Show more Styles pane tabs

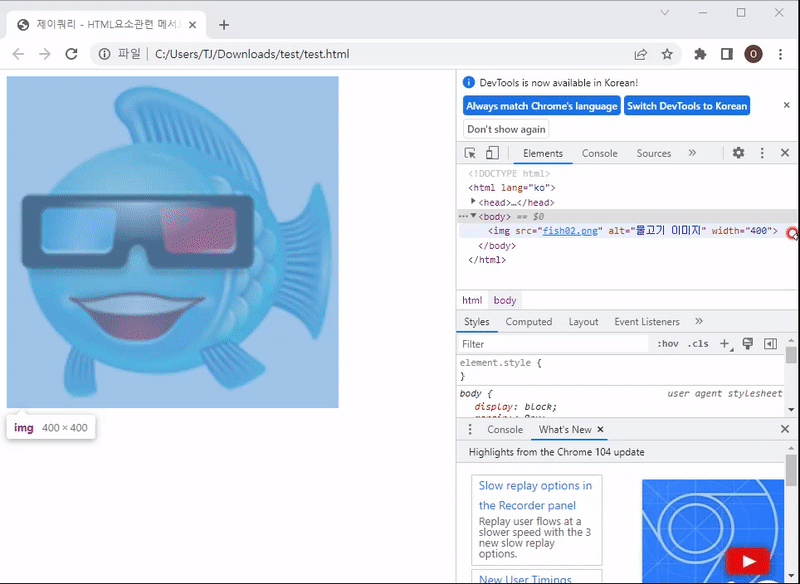pyautogui.click(x=699, y=321)
